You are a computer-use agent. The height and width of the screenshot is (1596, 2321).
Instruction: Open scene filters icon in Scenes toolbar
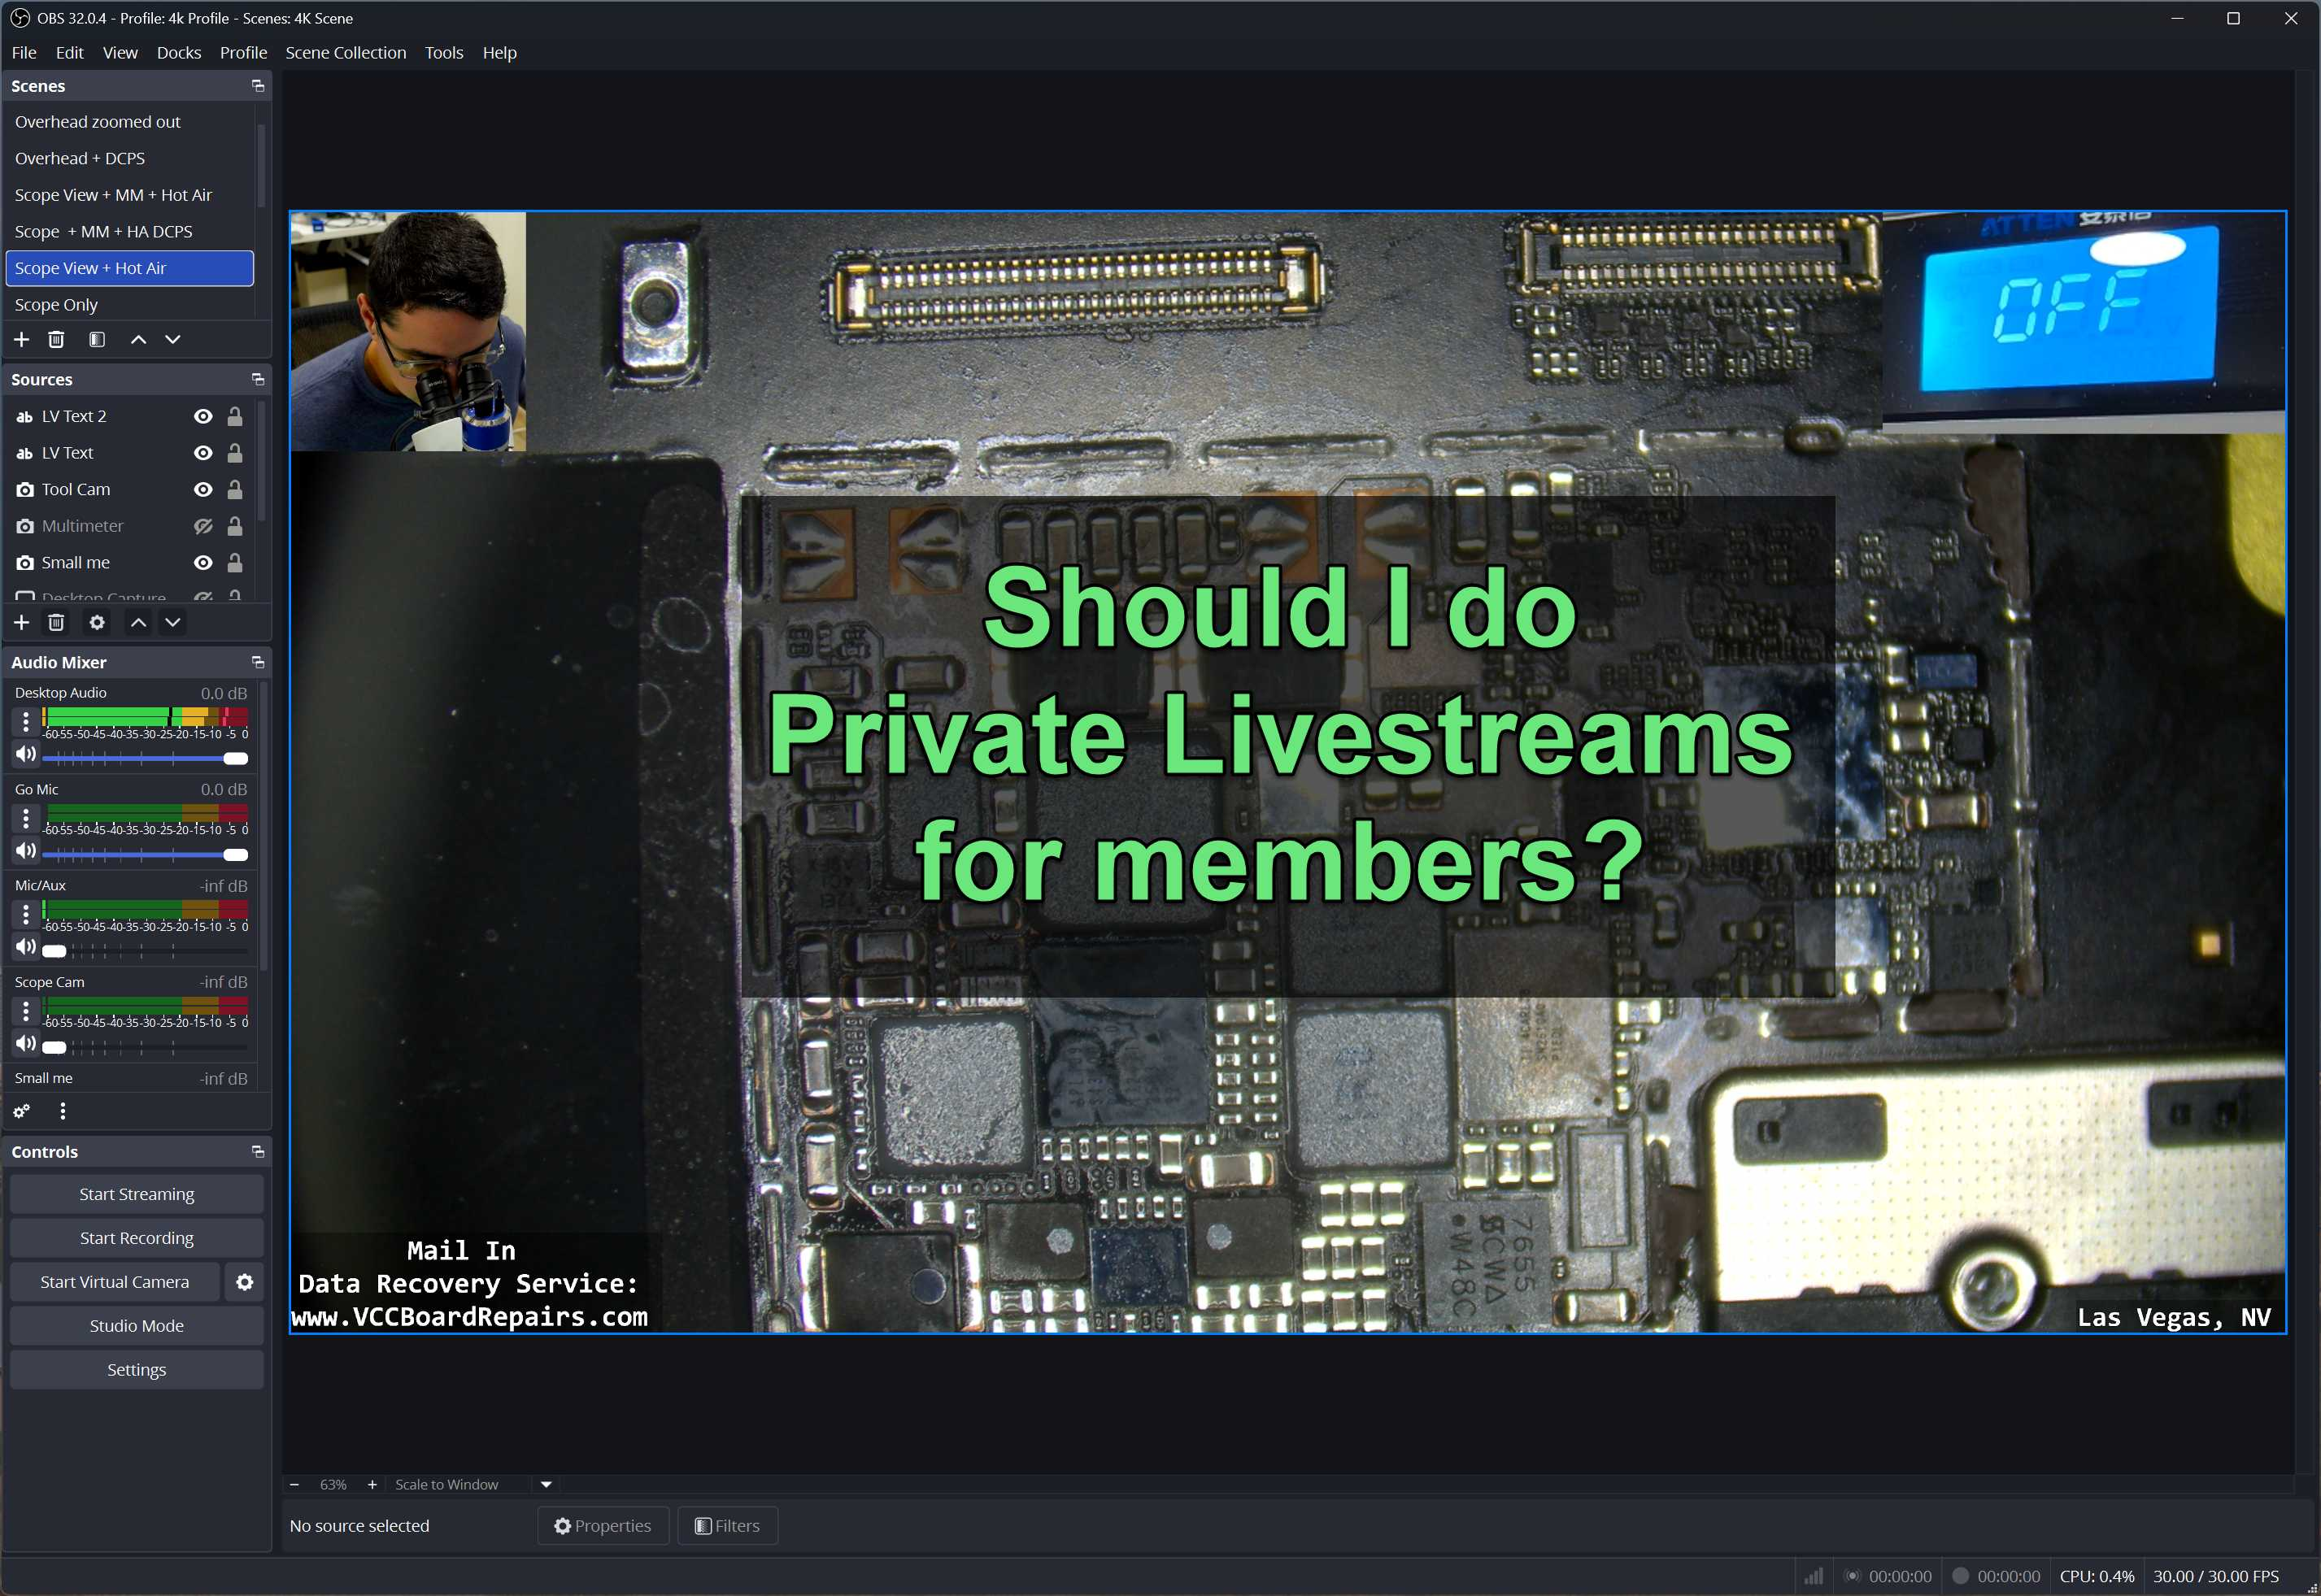point(97,340)
